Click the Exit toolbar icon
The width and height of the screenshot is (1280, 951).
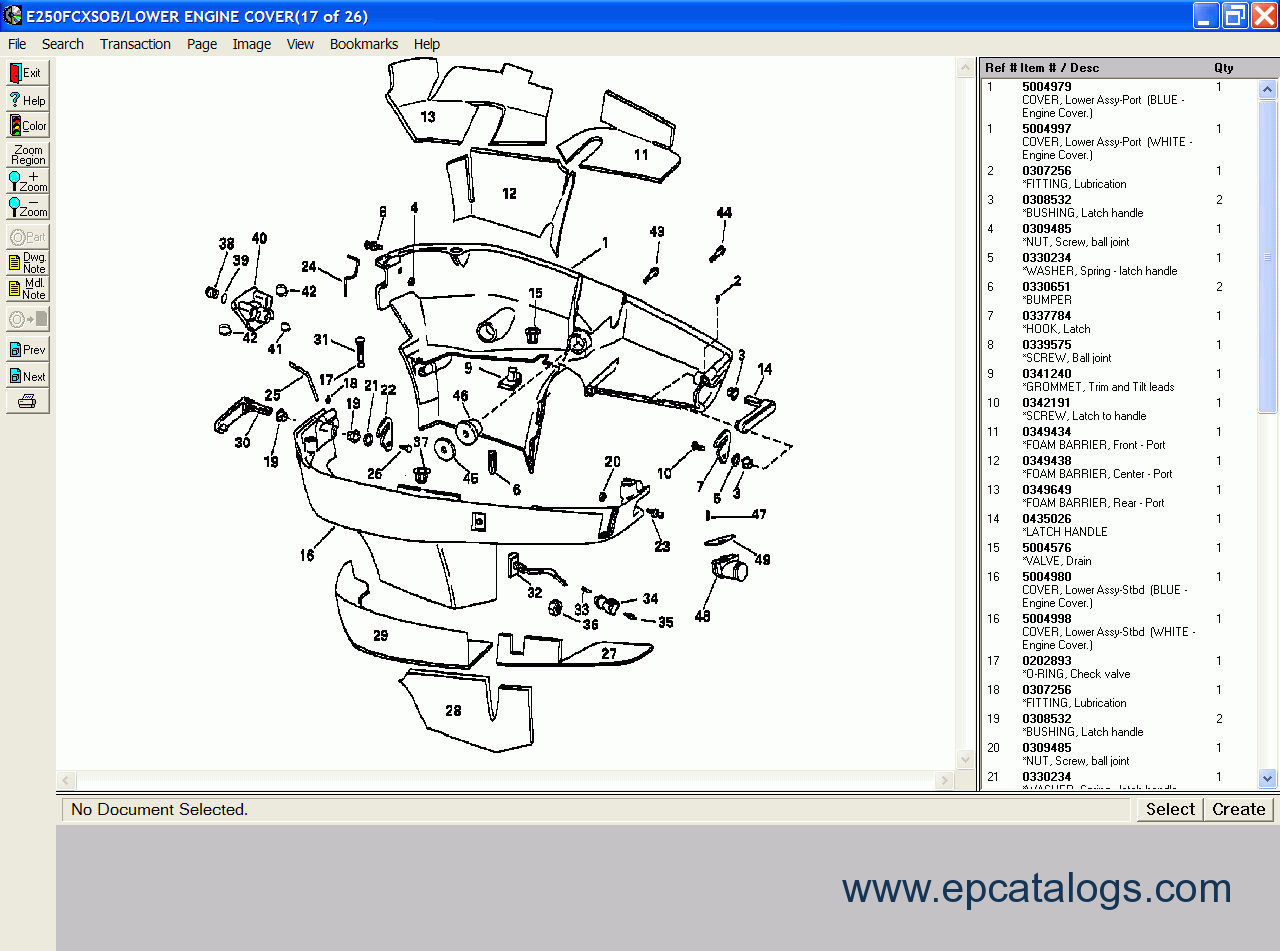click(27, 73)
